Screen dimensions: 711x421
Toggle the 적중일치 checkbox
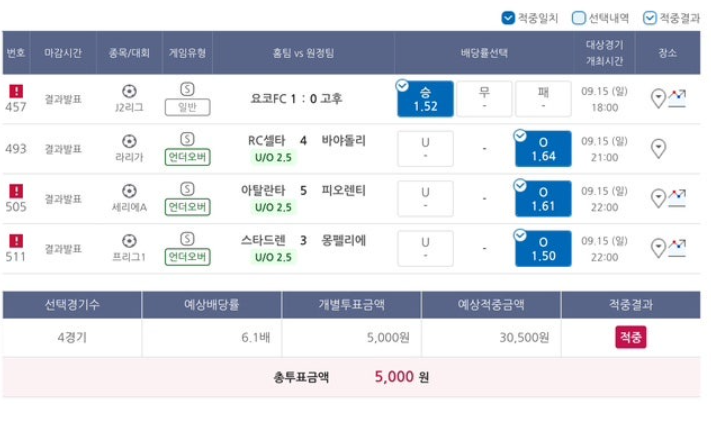click(508, 18)
